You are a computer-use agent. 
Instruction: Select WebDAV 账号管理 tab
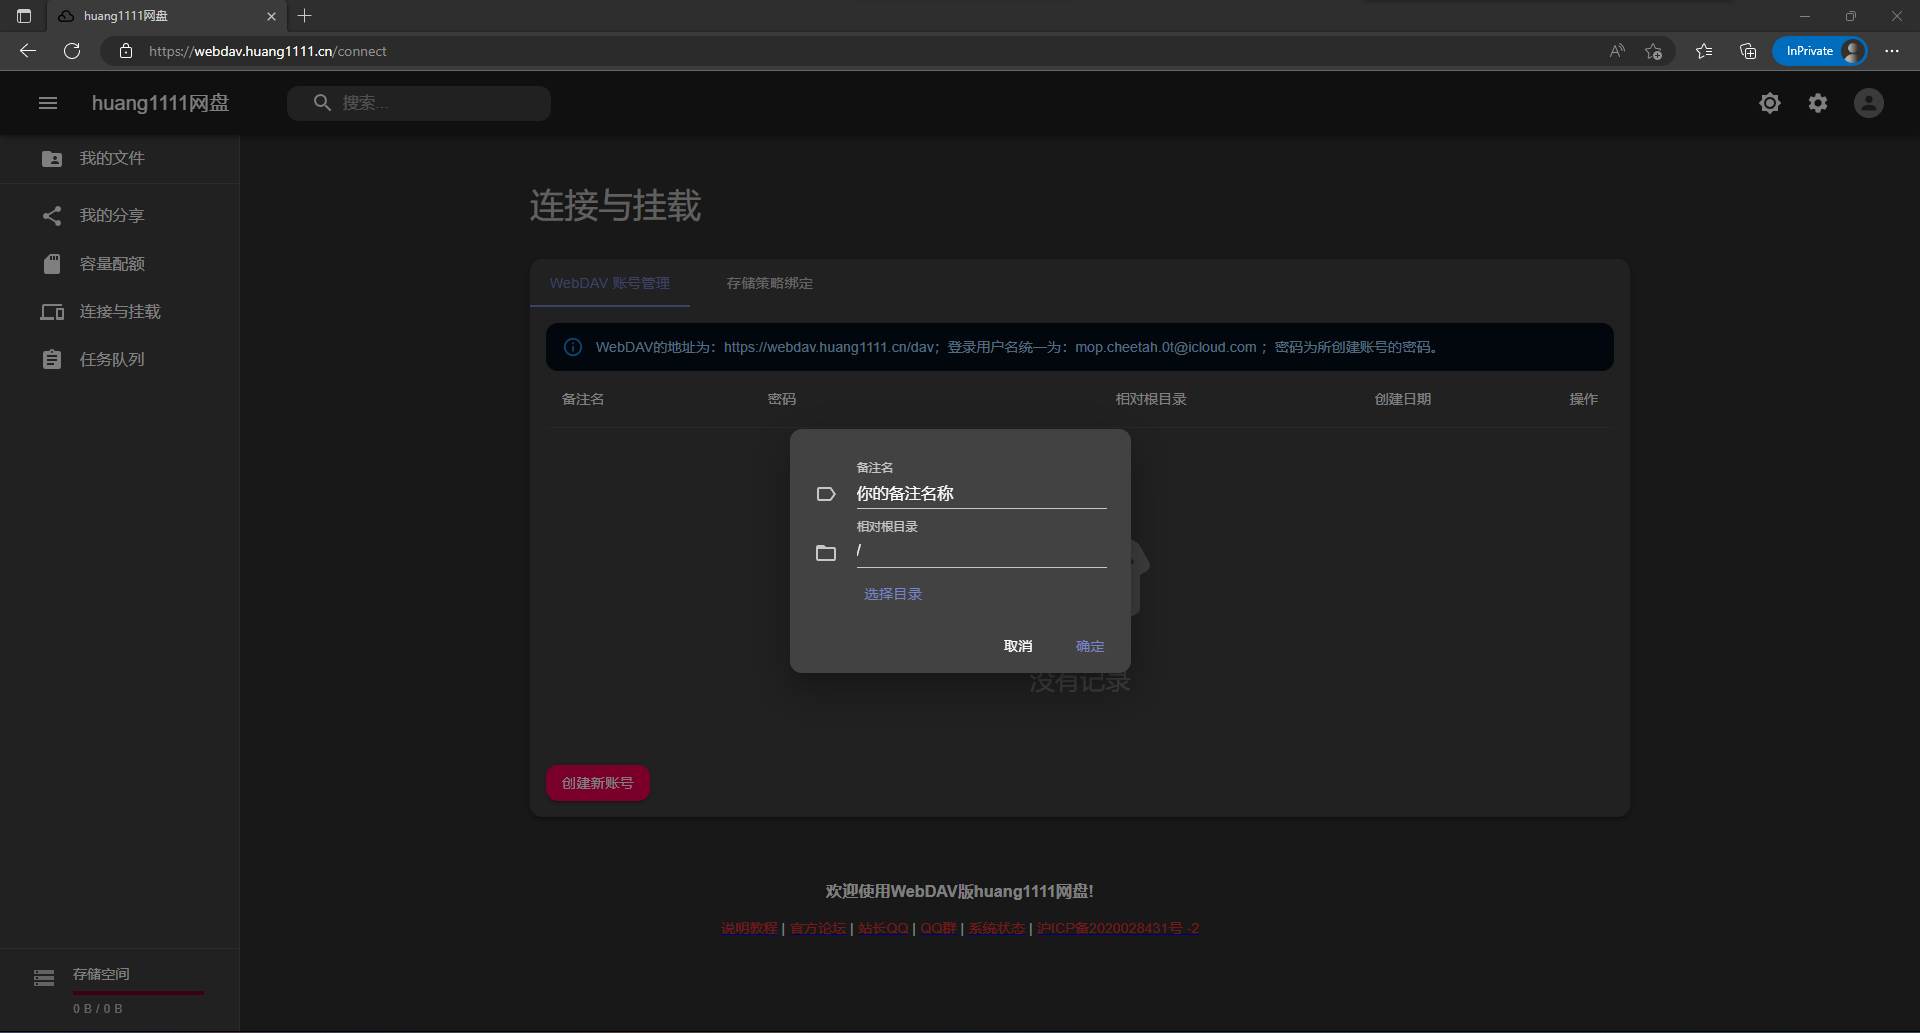[x=609, y=284]
